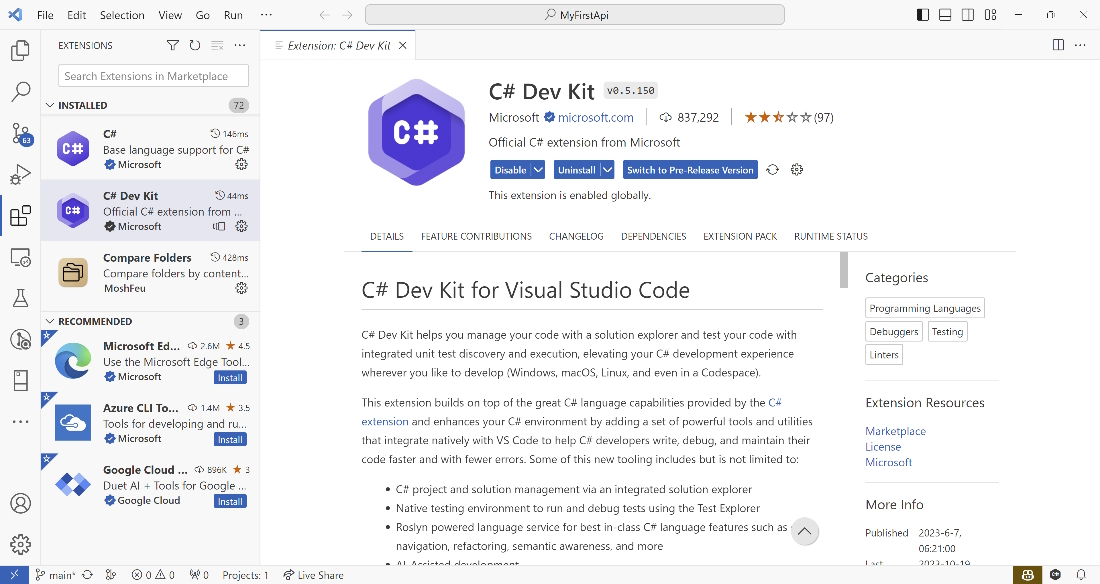Split the editor to the right
This screenshot has height=584, width=1100.
1059,46
